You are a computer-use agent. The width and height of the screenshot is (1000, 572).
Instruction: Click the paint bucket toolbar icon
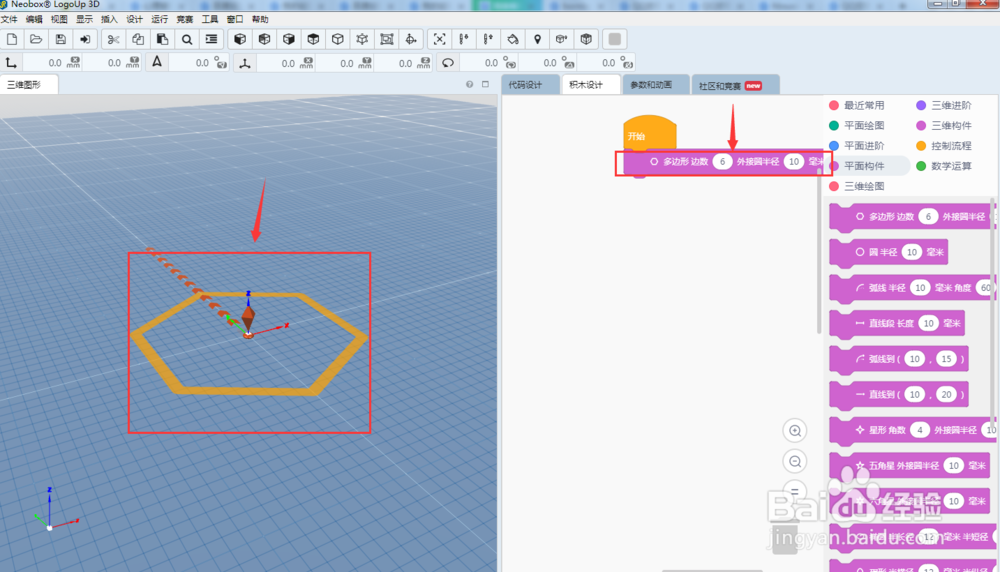[x=513, y=40]
